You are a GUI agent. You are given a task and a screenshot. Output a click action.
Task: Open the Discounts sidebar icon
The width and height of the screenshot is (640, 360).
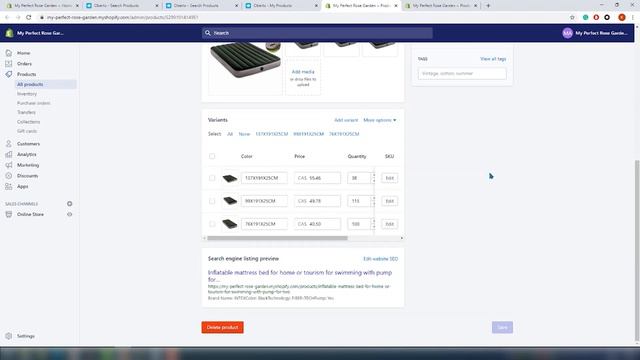coord(9,176)
